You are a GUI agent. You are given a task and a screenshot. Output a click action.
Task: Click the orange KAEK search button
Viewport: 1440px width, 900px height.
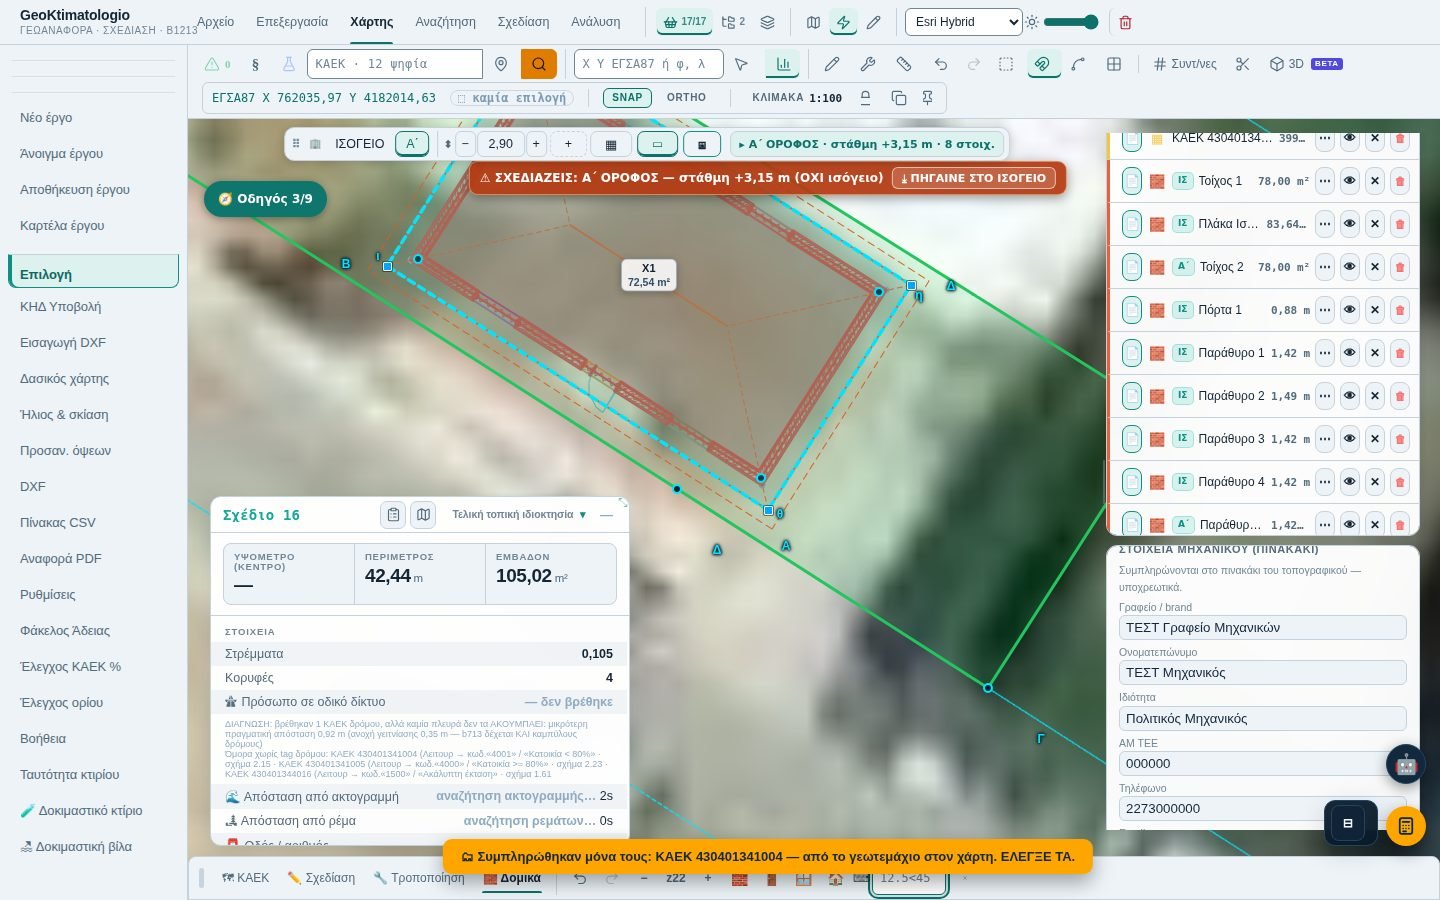[x=538, y=64]
